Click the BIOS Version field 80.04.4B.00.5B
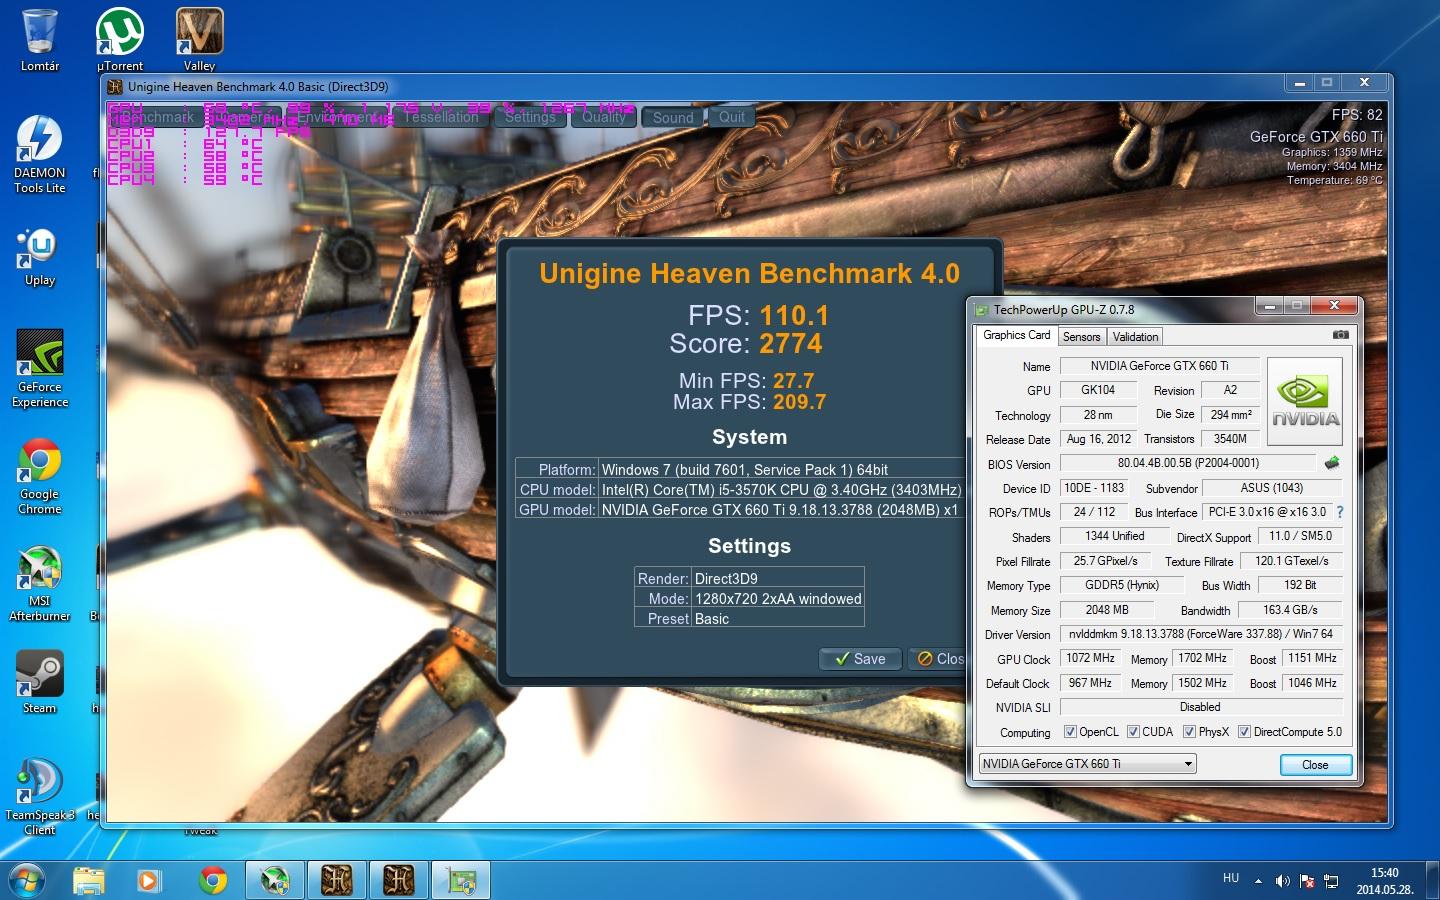 tap(1188, 463)
